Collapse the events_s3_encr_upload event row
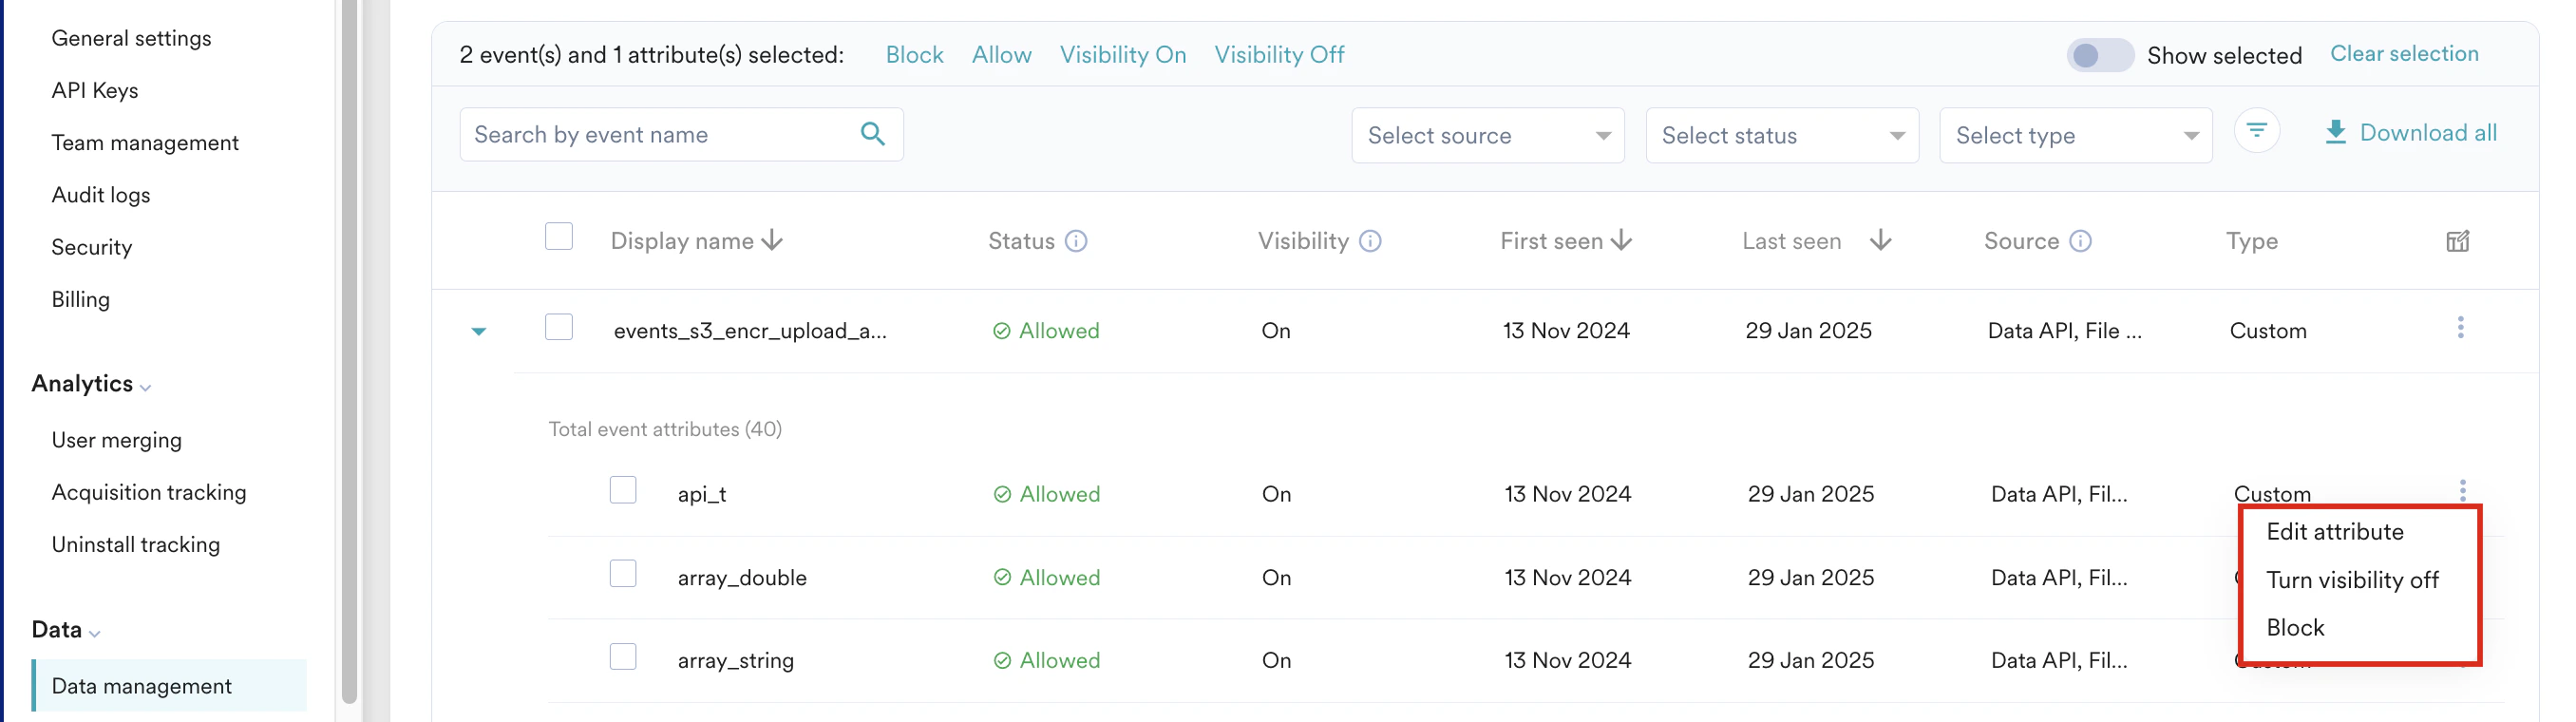This screenshot has width=2576, height=722. click(479, 330)
